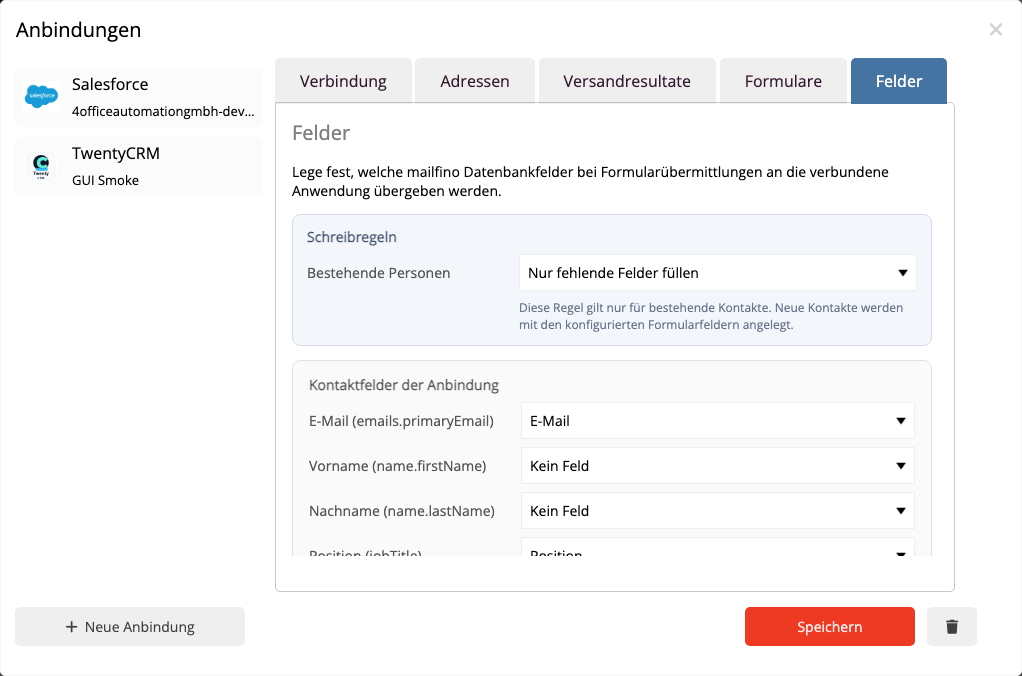Delete connection with the trash icon
Screen dimensions: 1022x676
click(952, 626)
